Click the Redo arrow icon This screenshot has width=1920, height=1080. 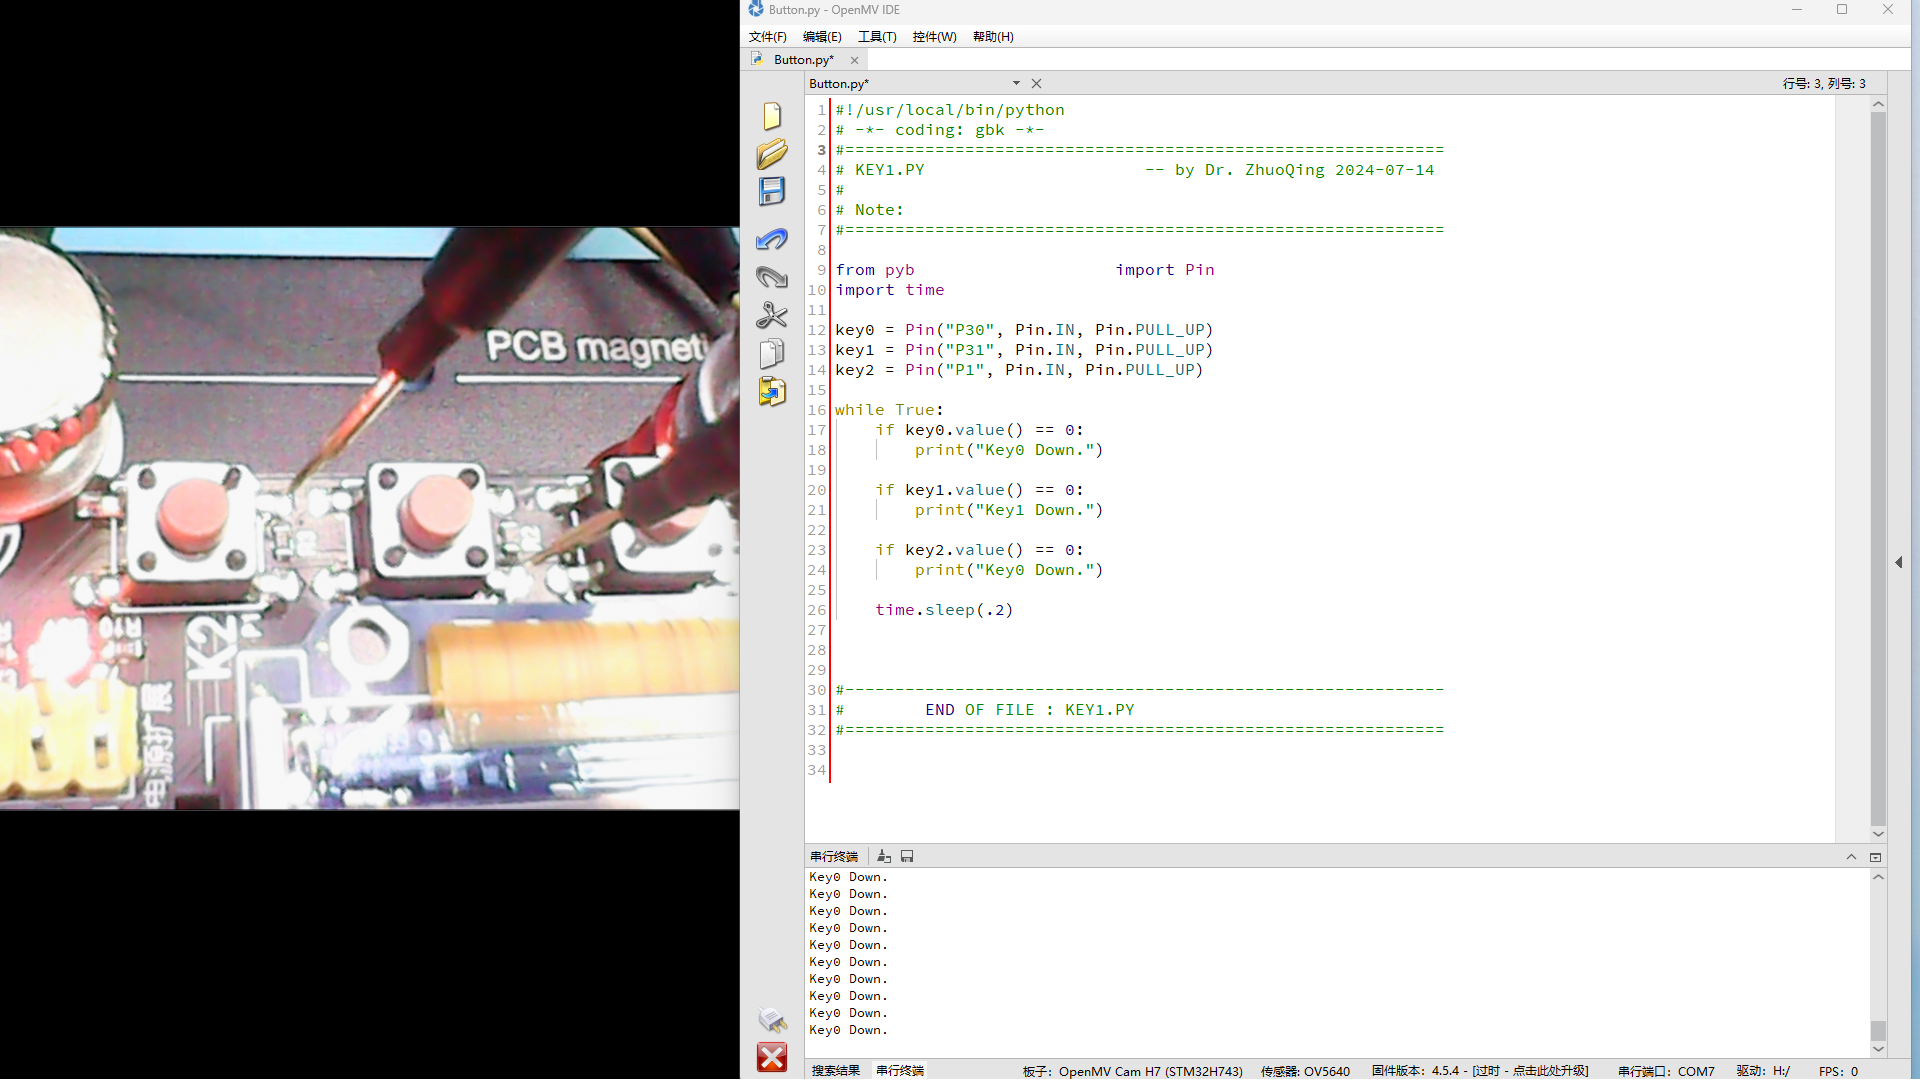771,277
